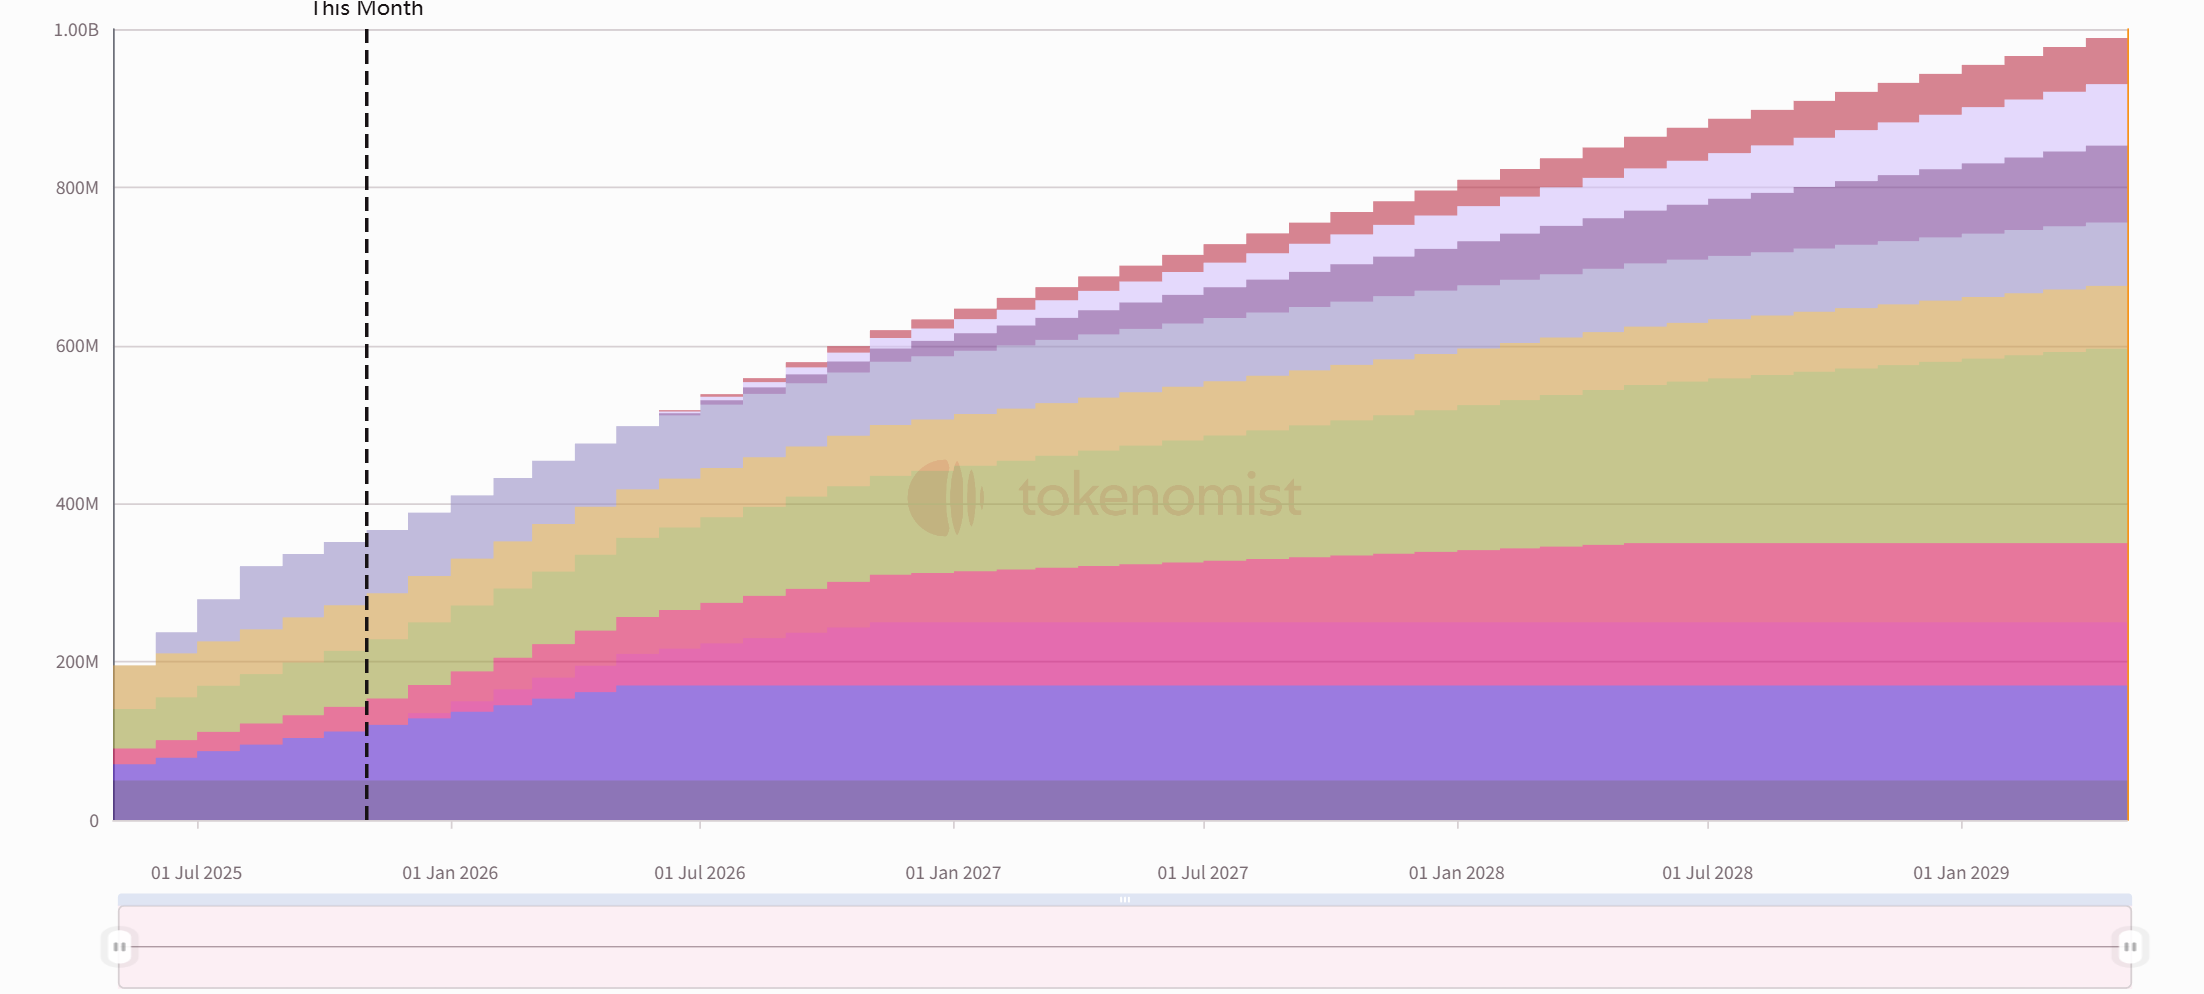Click the 01 Jul 2025 axis label

196,872
